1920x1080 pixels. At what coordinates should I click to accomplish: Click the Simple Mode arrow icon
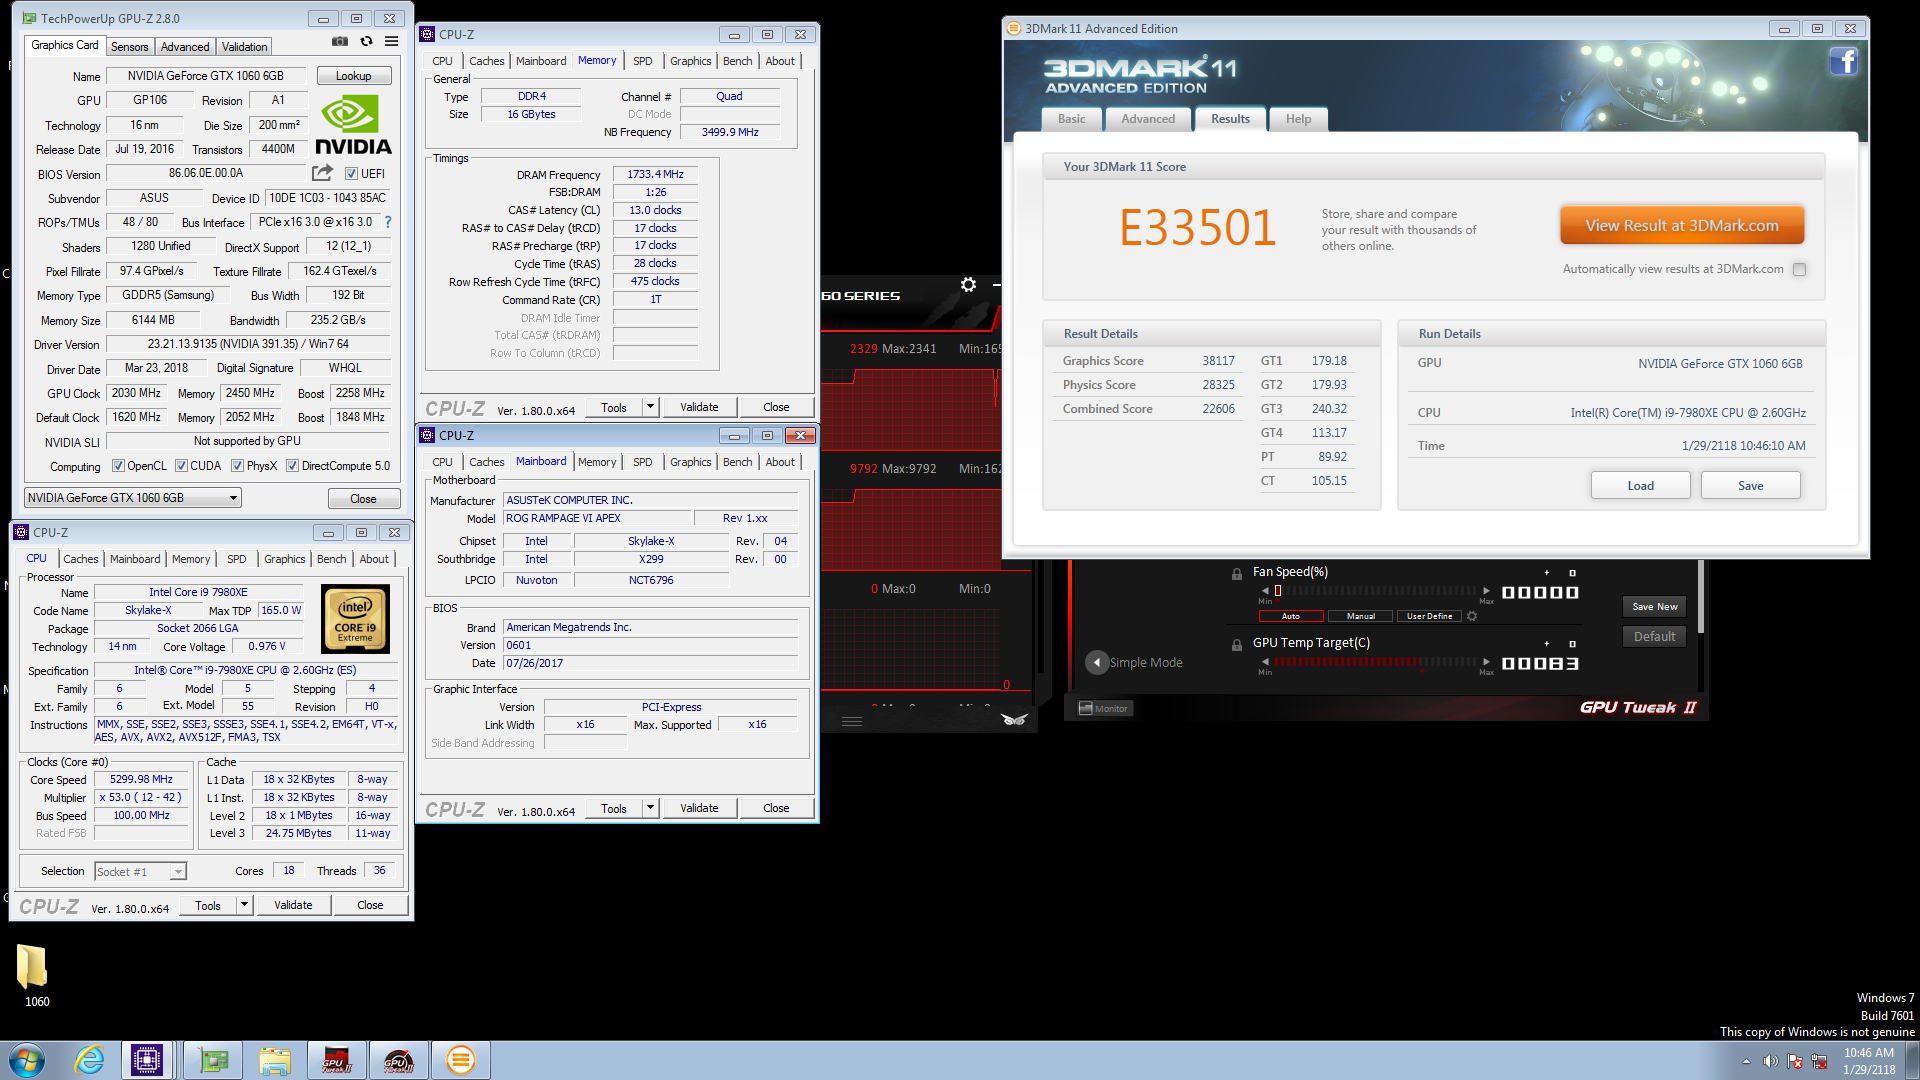click(x=1097, y=662)
